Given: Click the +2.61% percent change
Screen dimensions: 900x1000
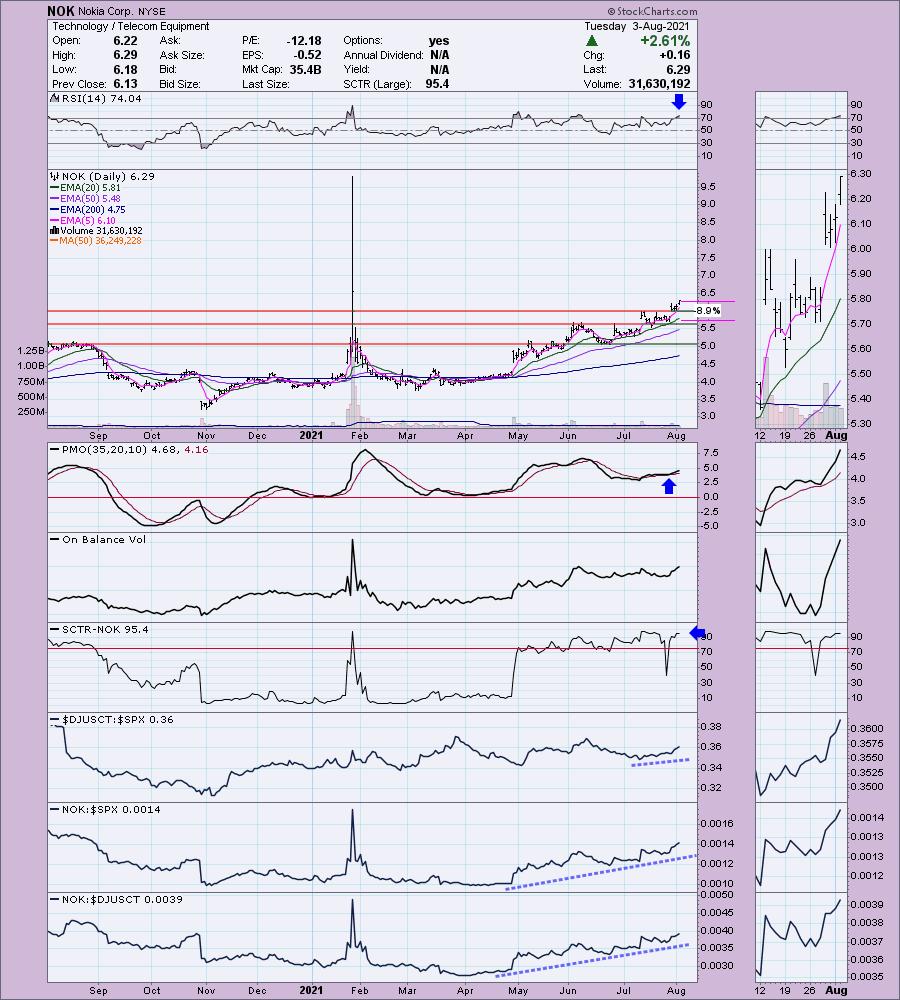Looking at the screenshot, I should 665,40.
